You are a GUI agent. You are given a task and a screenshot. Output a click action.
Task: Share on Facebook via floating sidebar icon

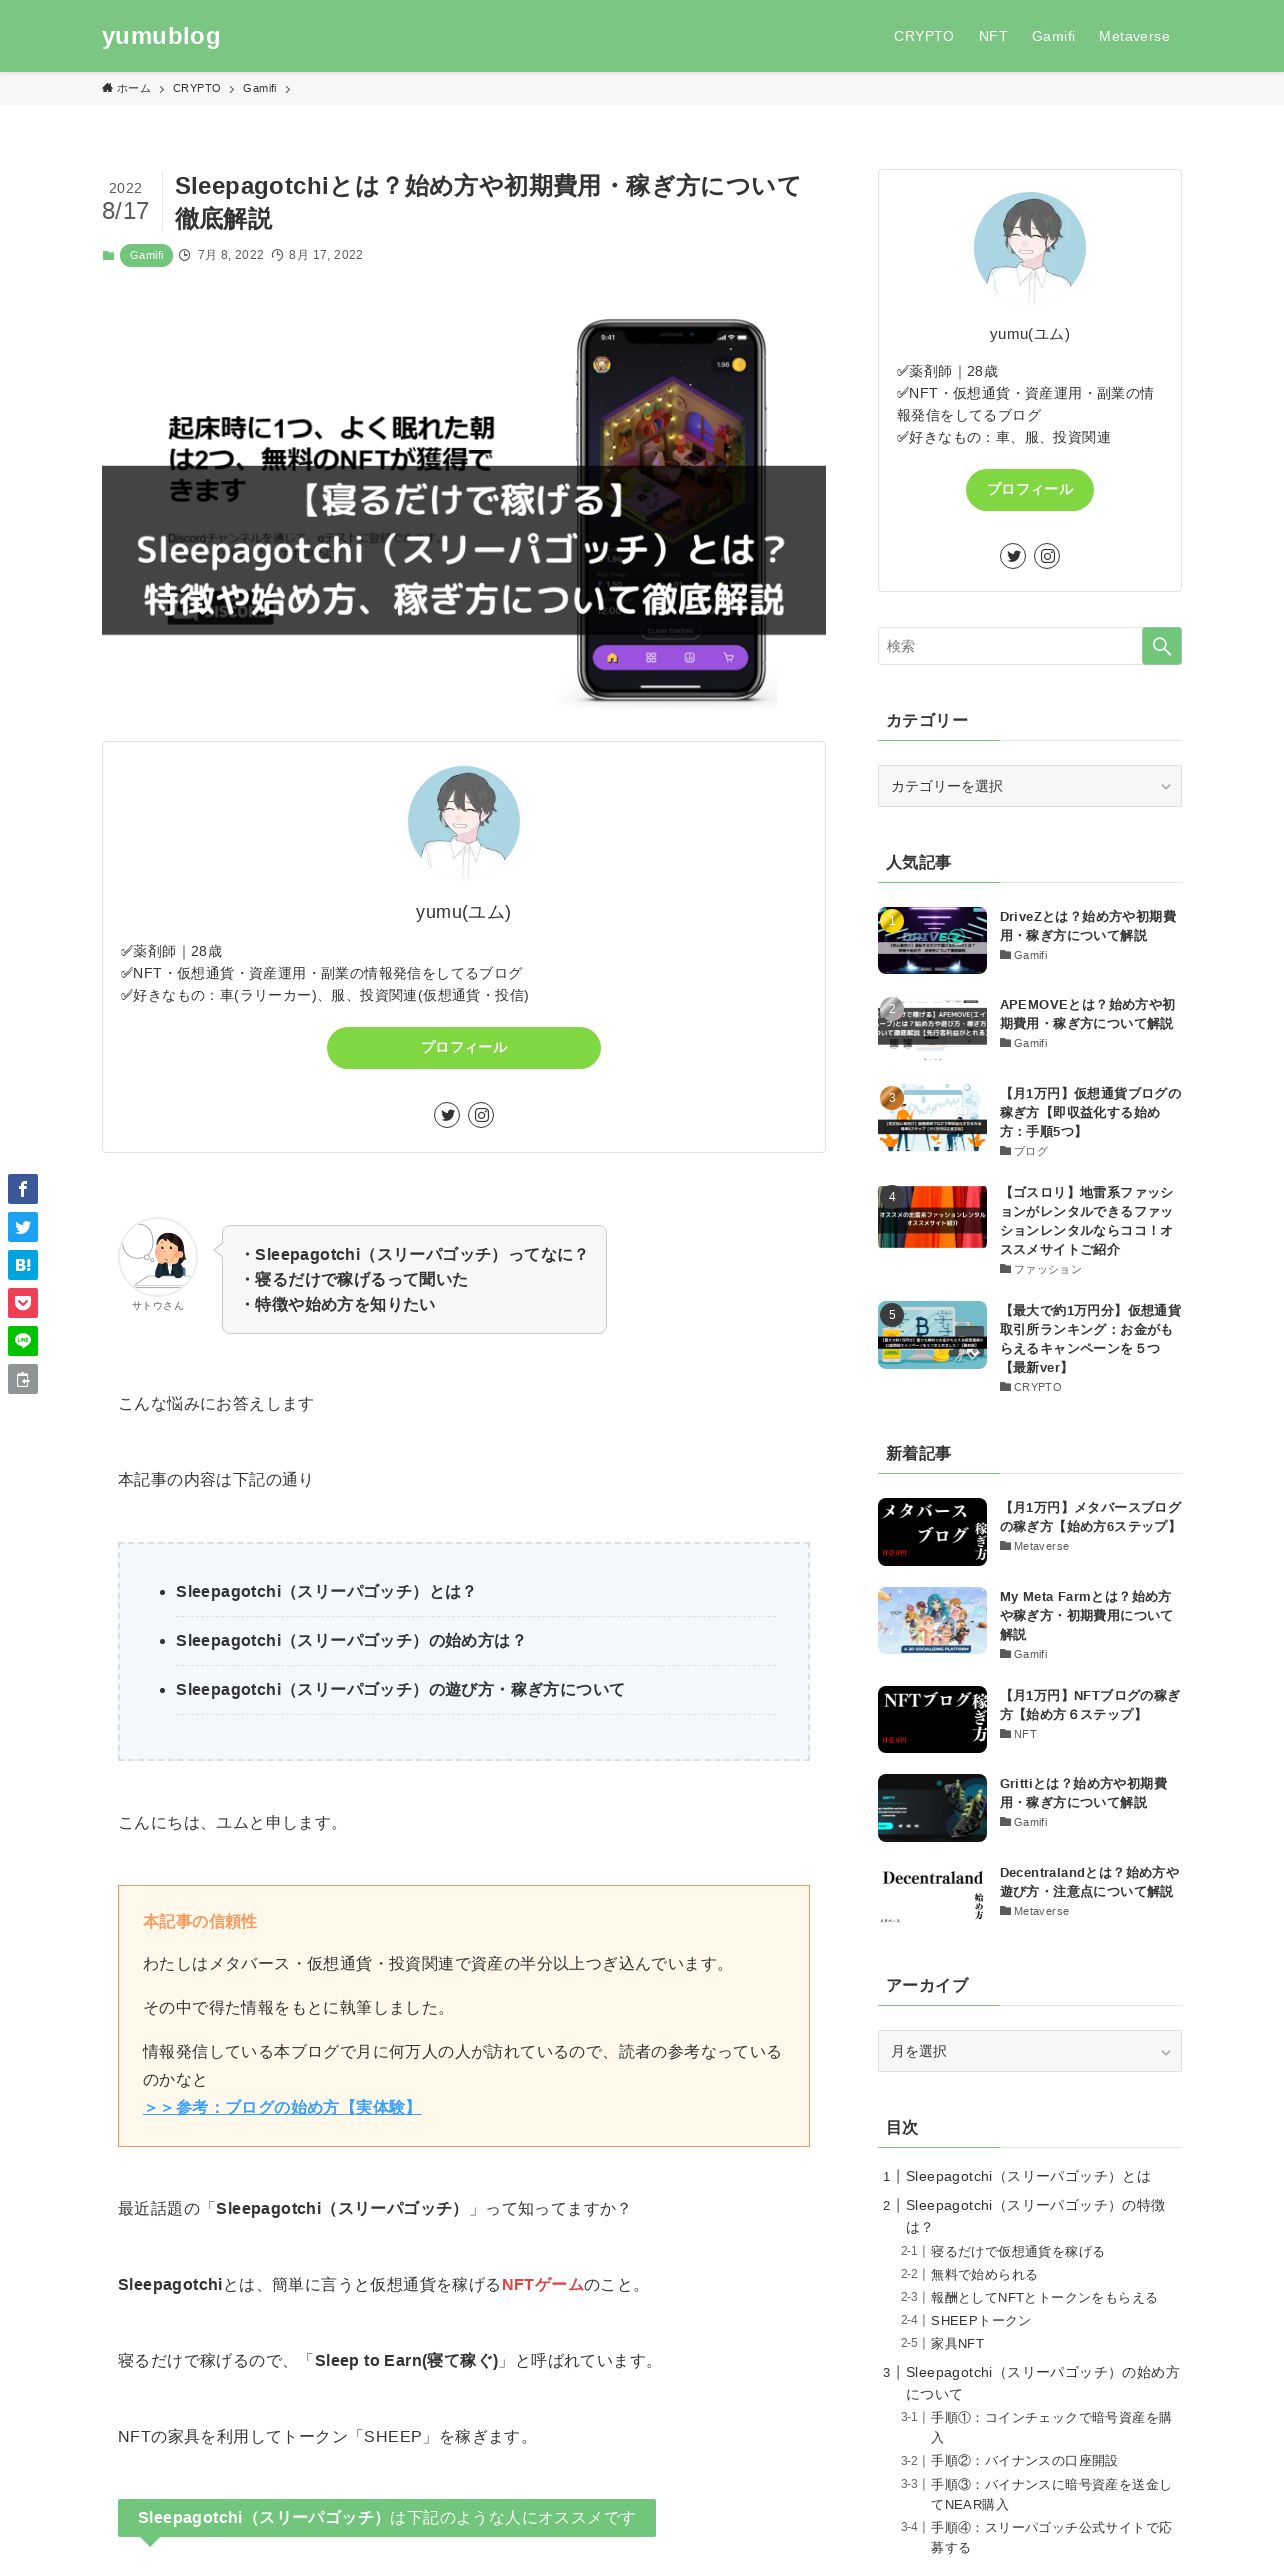23,1189
